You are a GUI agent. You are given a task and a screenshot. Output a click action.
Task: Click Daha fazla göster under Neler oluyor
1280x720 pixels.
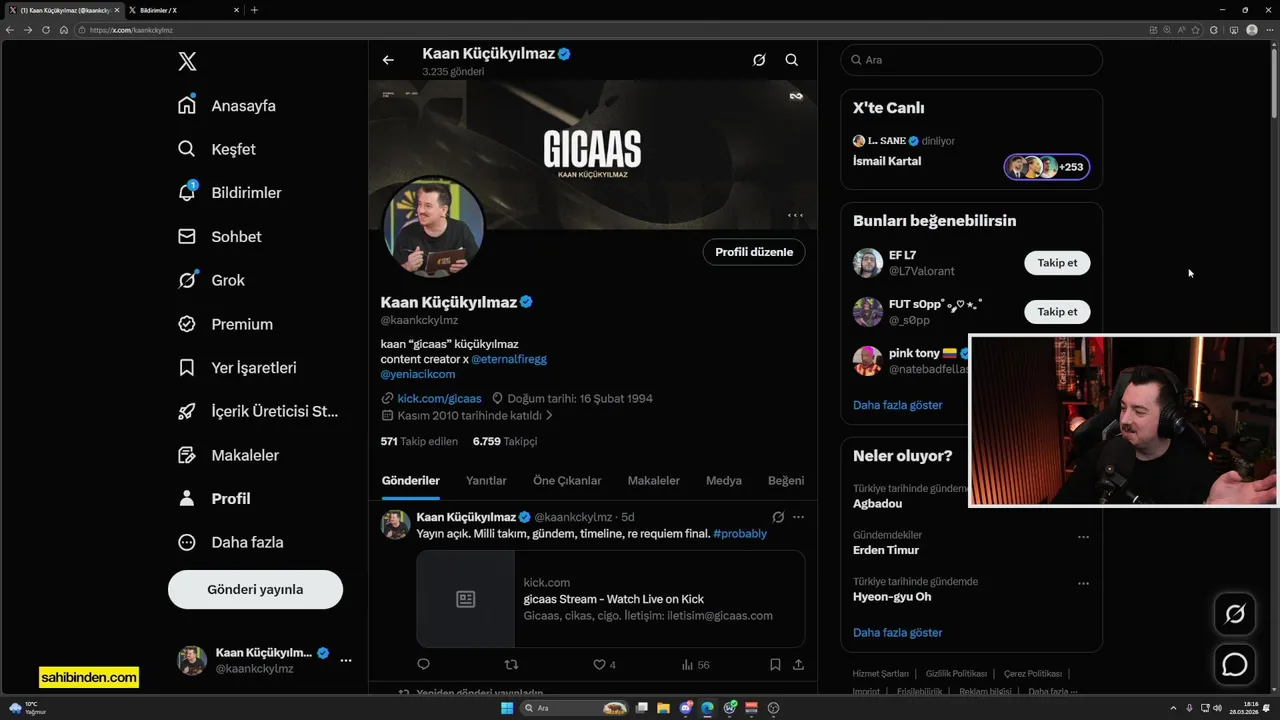898,632
